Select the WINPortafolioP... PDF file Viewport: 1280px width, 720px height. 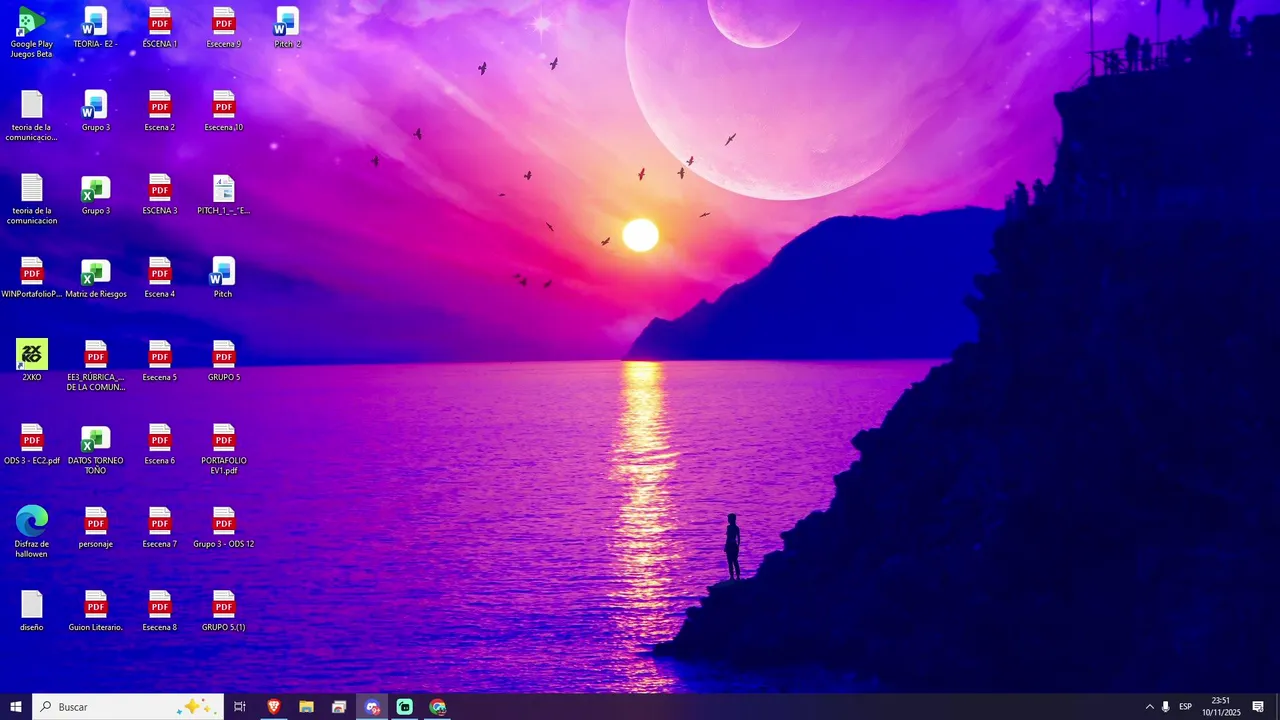tap(32, 278)
